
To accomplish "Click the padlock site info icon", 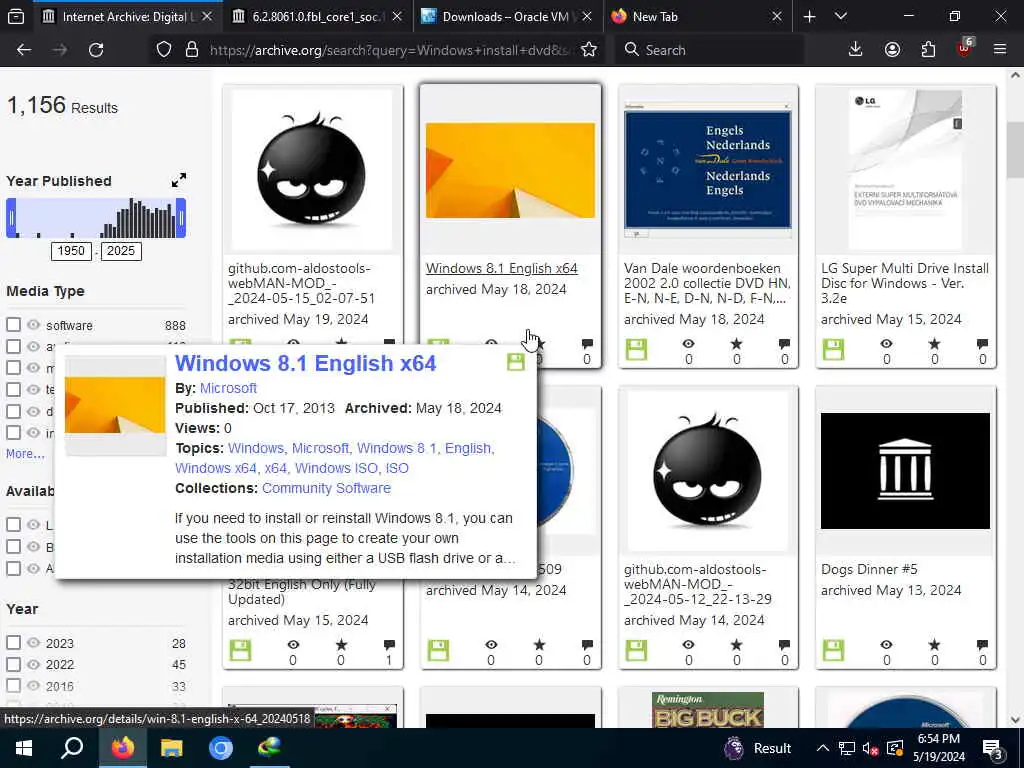I will pos(192,50).
